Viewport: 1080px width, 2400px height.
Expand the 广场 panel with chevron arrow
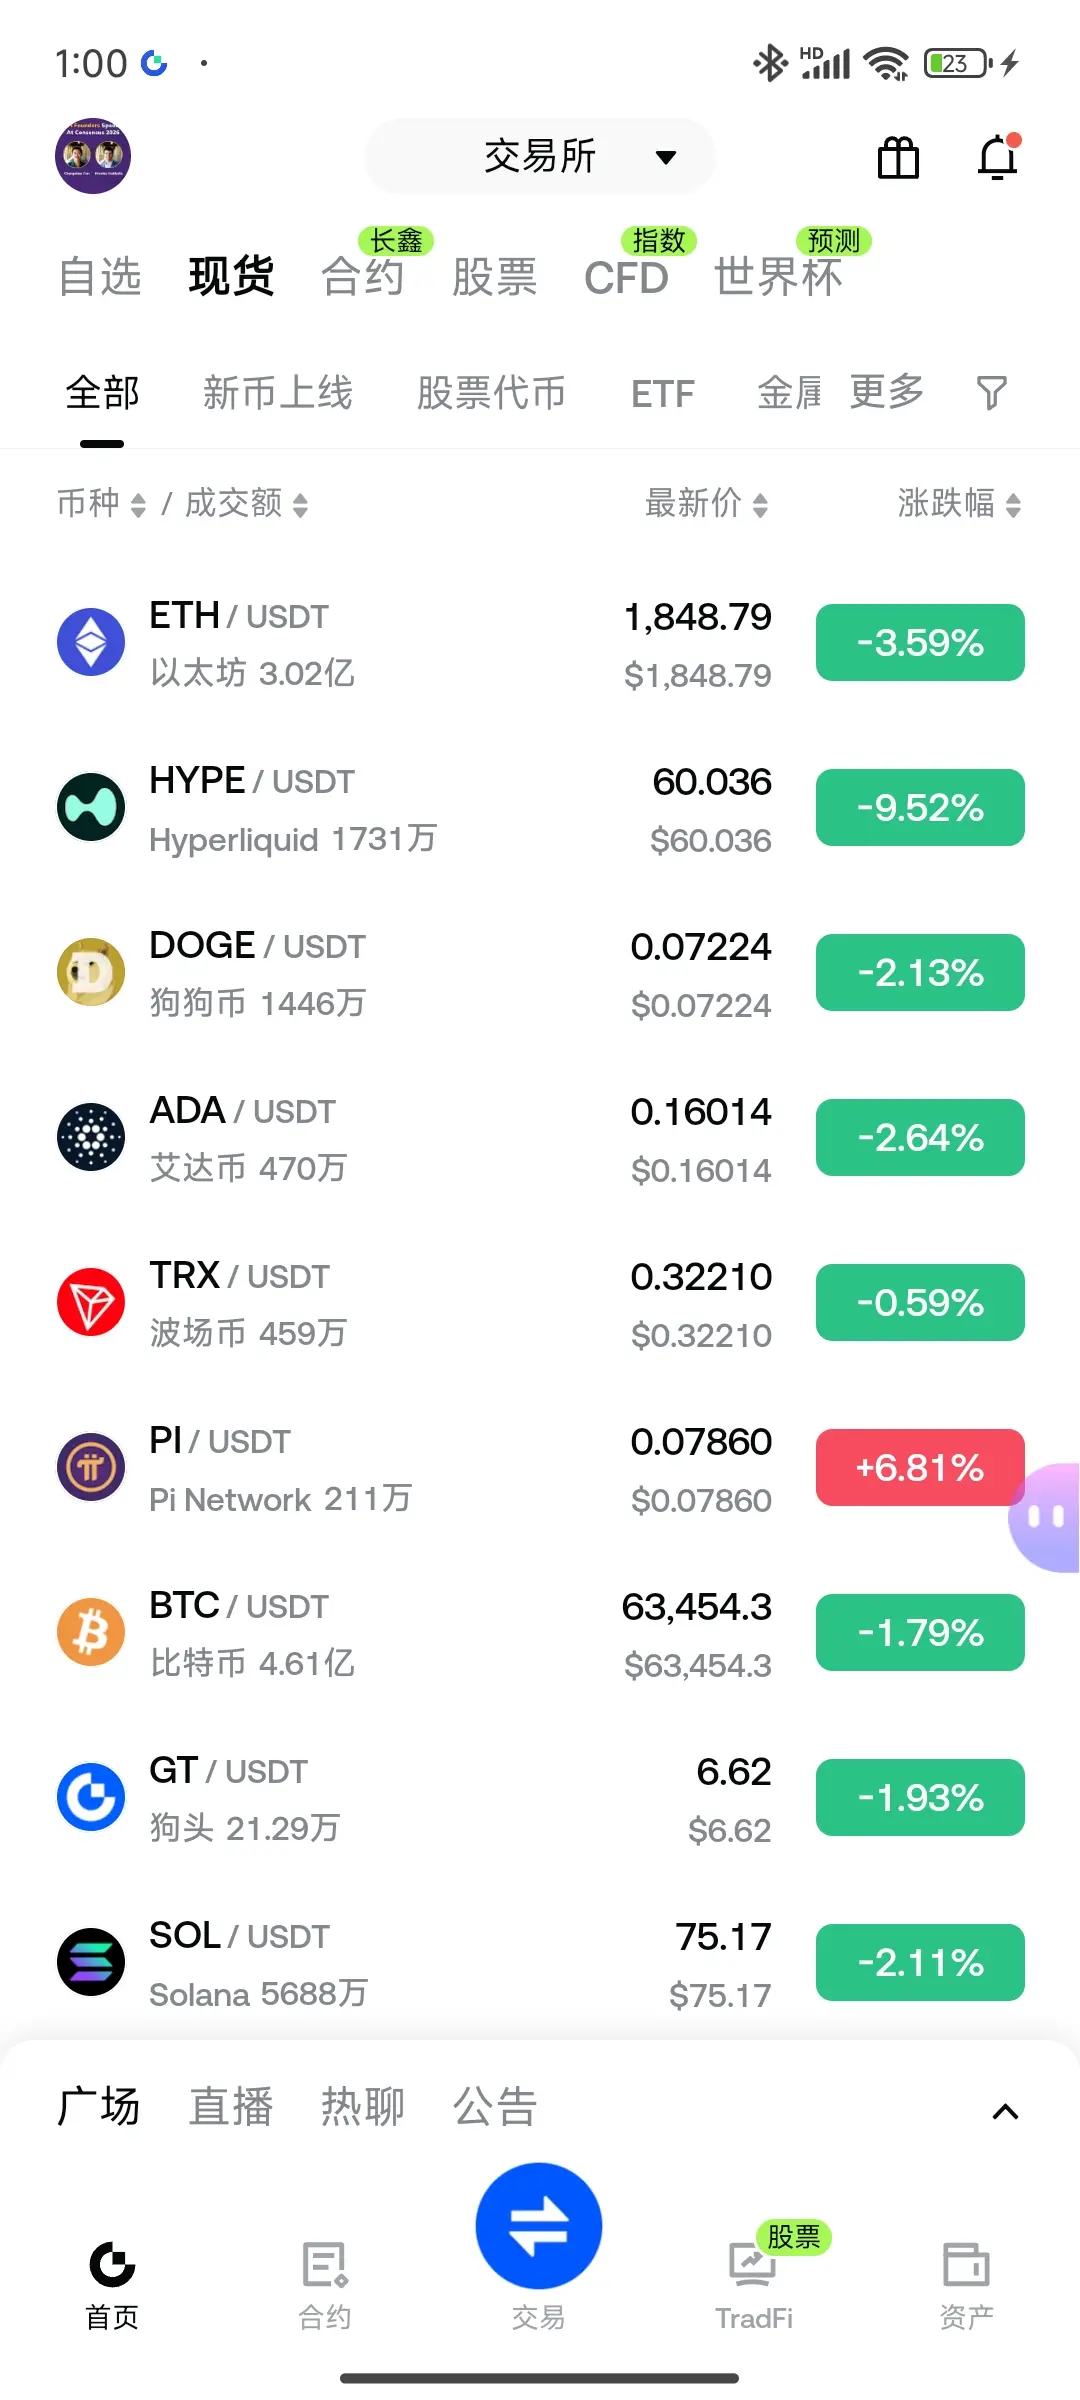[1005, 2112]
